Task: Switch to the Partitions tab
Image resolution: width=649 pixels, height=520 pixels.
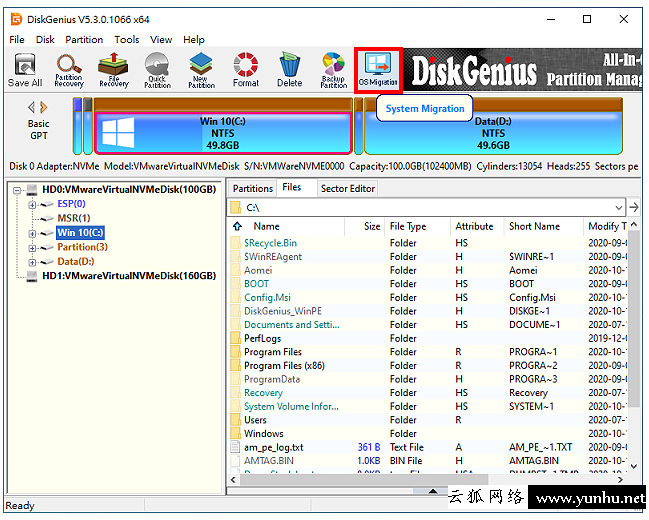Action: (x=252, y=188)
